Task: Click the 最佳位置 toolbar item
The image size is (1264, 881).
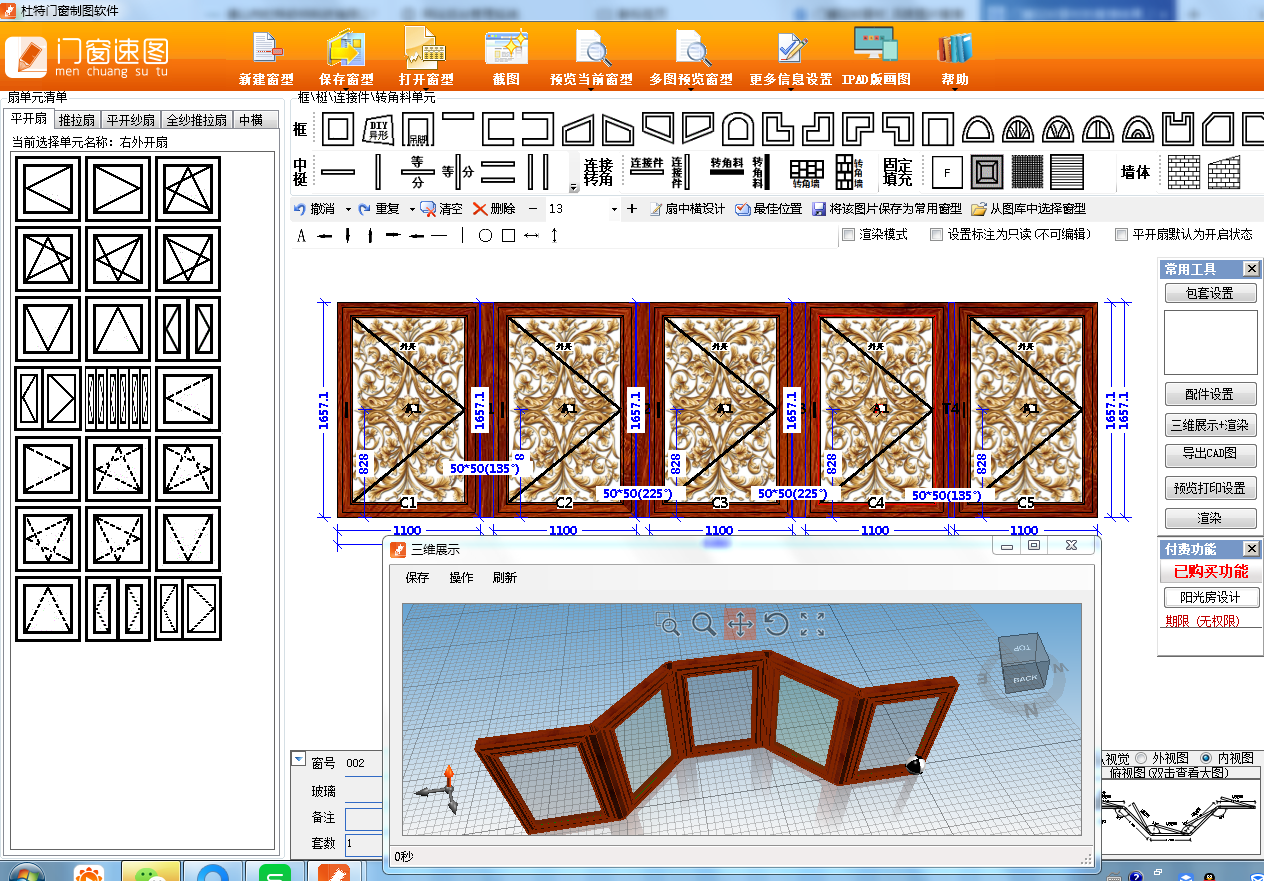Action: [768, 209]
